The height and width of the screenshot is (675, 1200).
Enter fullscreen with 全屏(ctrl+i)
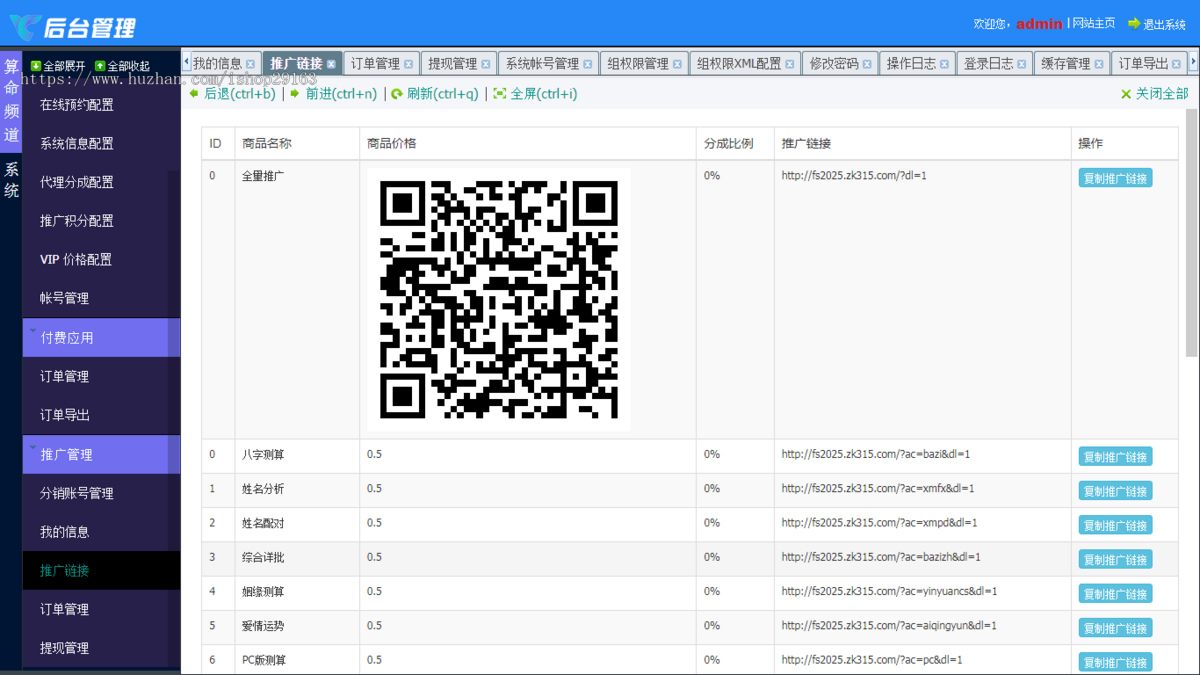535,94
